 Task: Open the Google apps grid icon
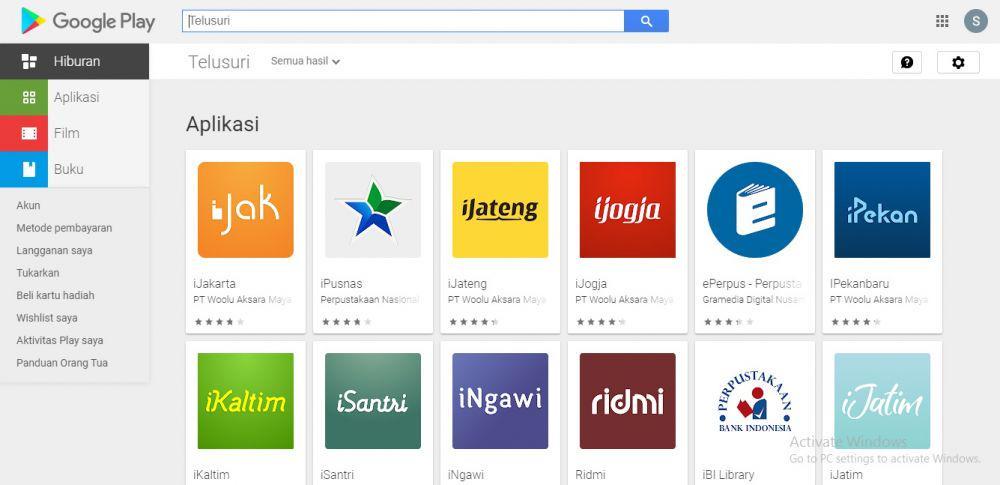coord(942,21)
